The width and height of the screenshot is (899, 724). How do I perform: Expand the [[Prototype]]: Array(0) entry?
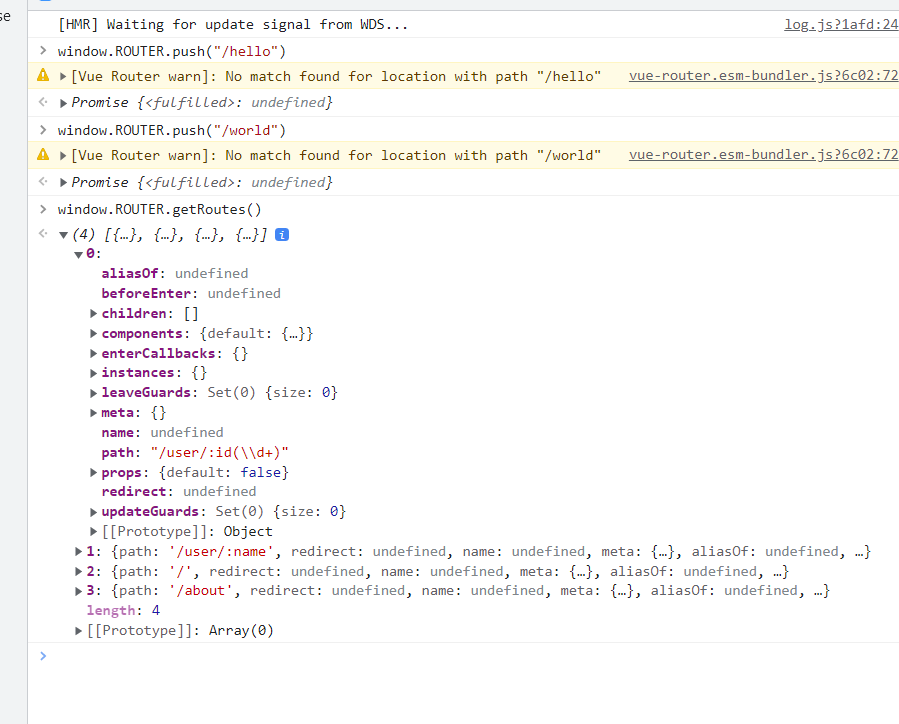[x=79, y=630]
